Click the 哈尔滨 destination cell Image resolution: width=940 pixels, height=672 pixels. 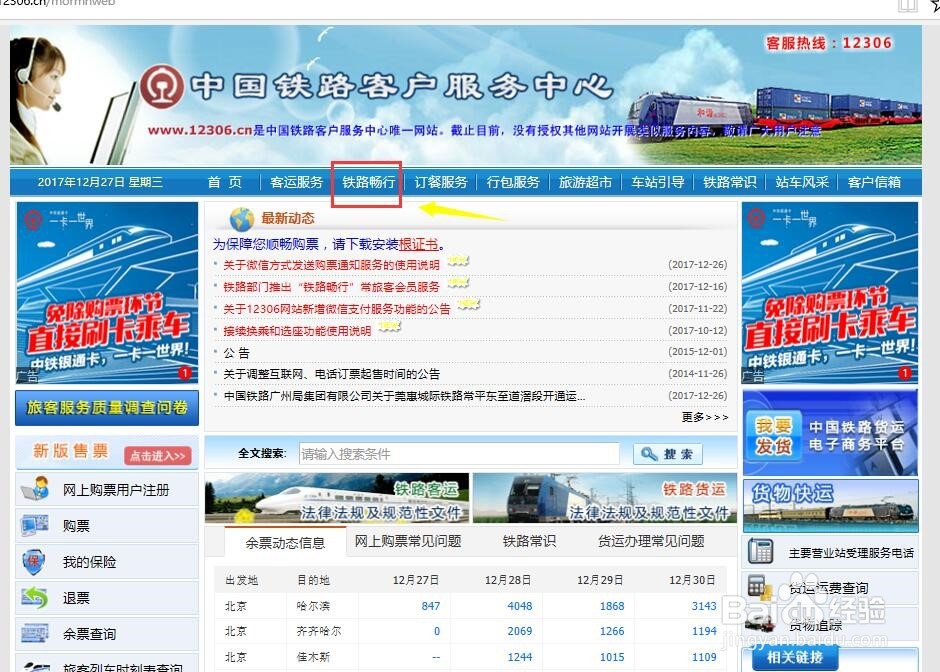point(313,606)
